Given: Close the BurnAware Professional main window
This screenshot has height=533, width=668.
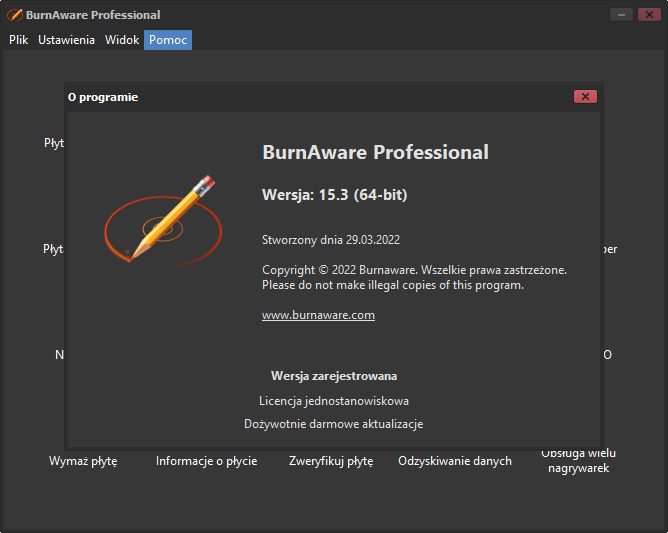Looking at the screenshot, I should (649, 15).
